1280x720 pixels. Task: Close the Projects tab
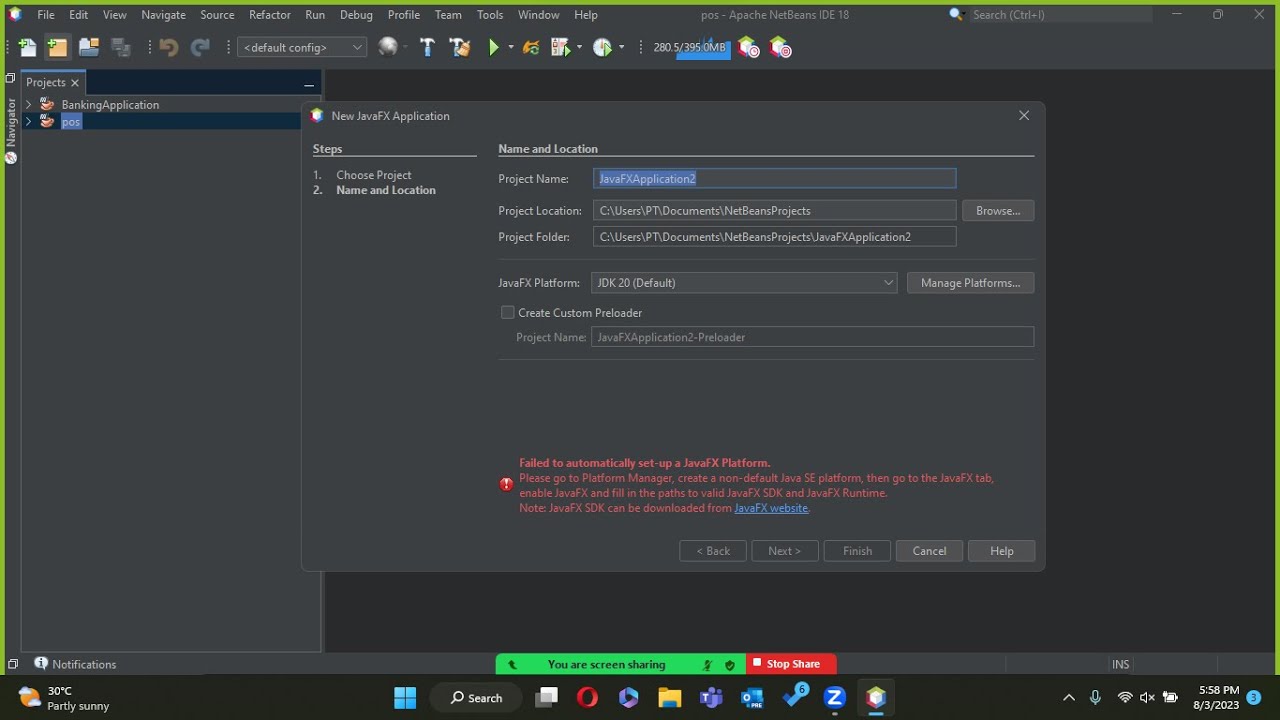pos(75,83)
